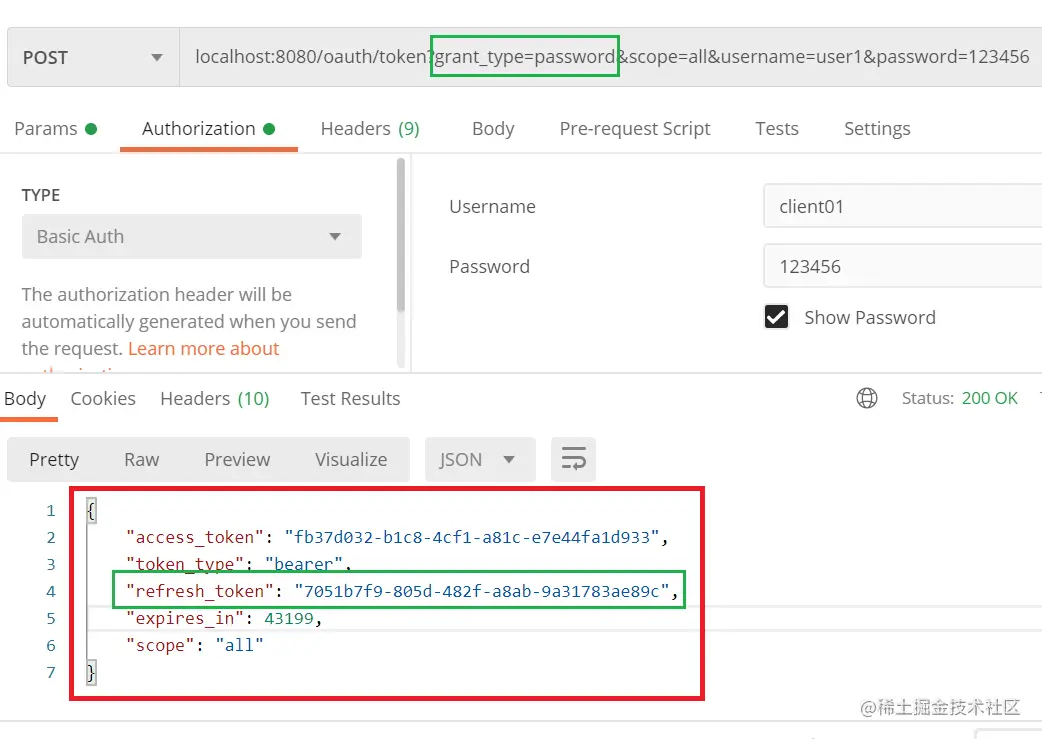Select the Raw view button

click(x=142, y=459)
